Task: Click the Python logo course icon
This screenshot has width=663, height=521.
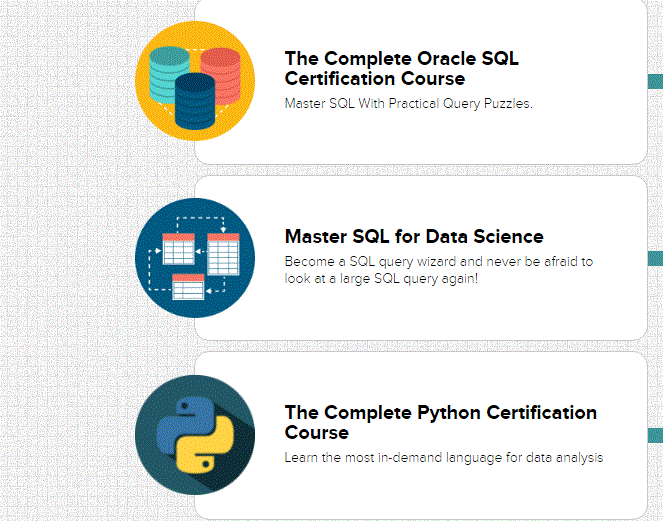Action: (x=195, y=435)
